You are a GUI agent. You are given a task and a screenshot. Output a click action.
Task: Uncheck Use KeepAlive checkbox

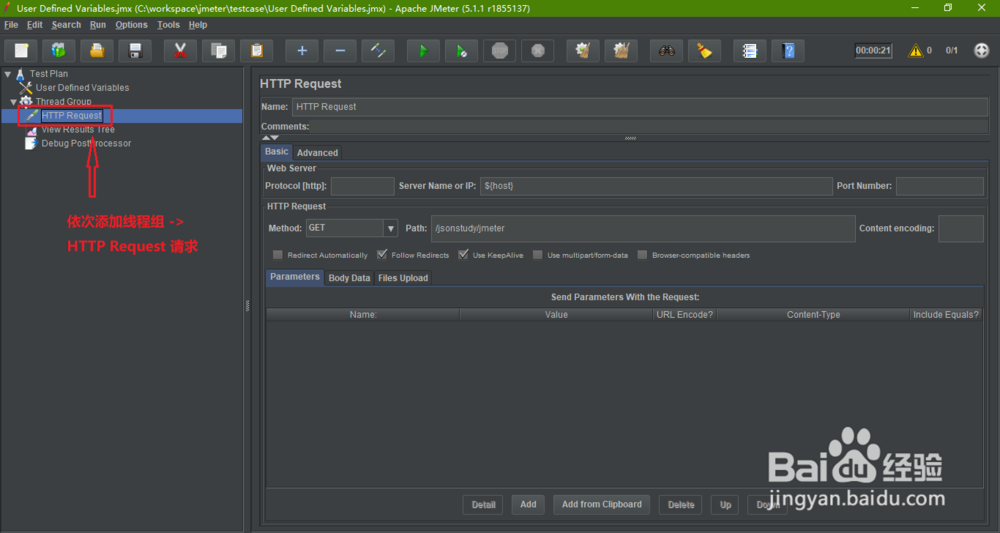463,255
